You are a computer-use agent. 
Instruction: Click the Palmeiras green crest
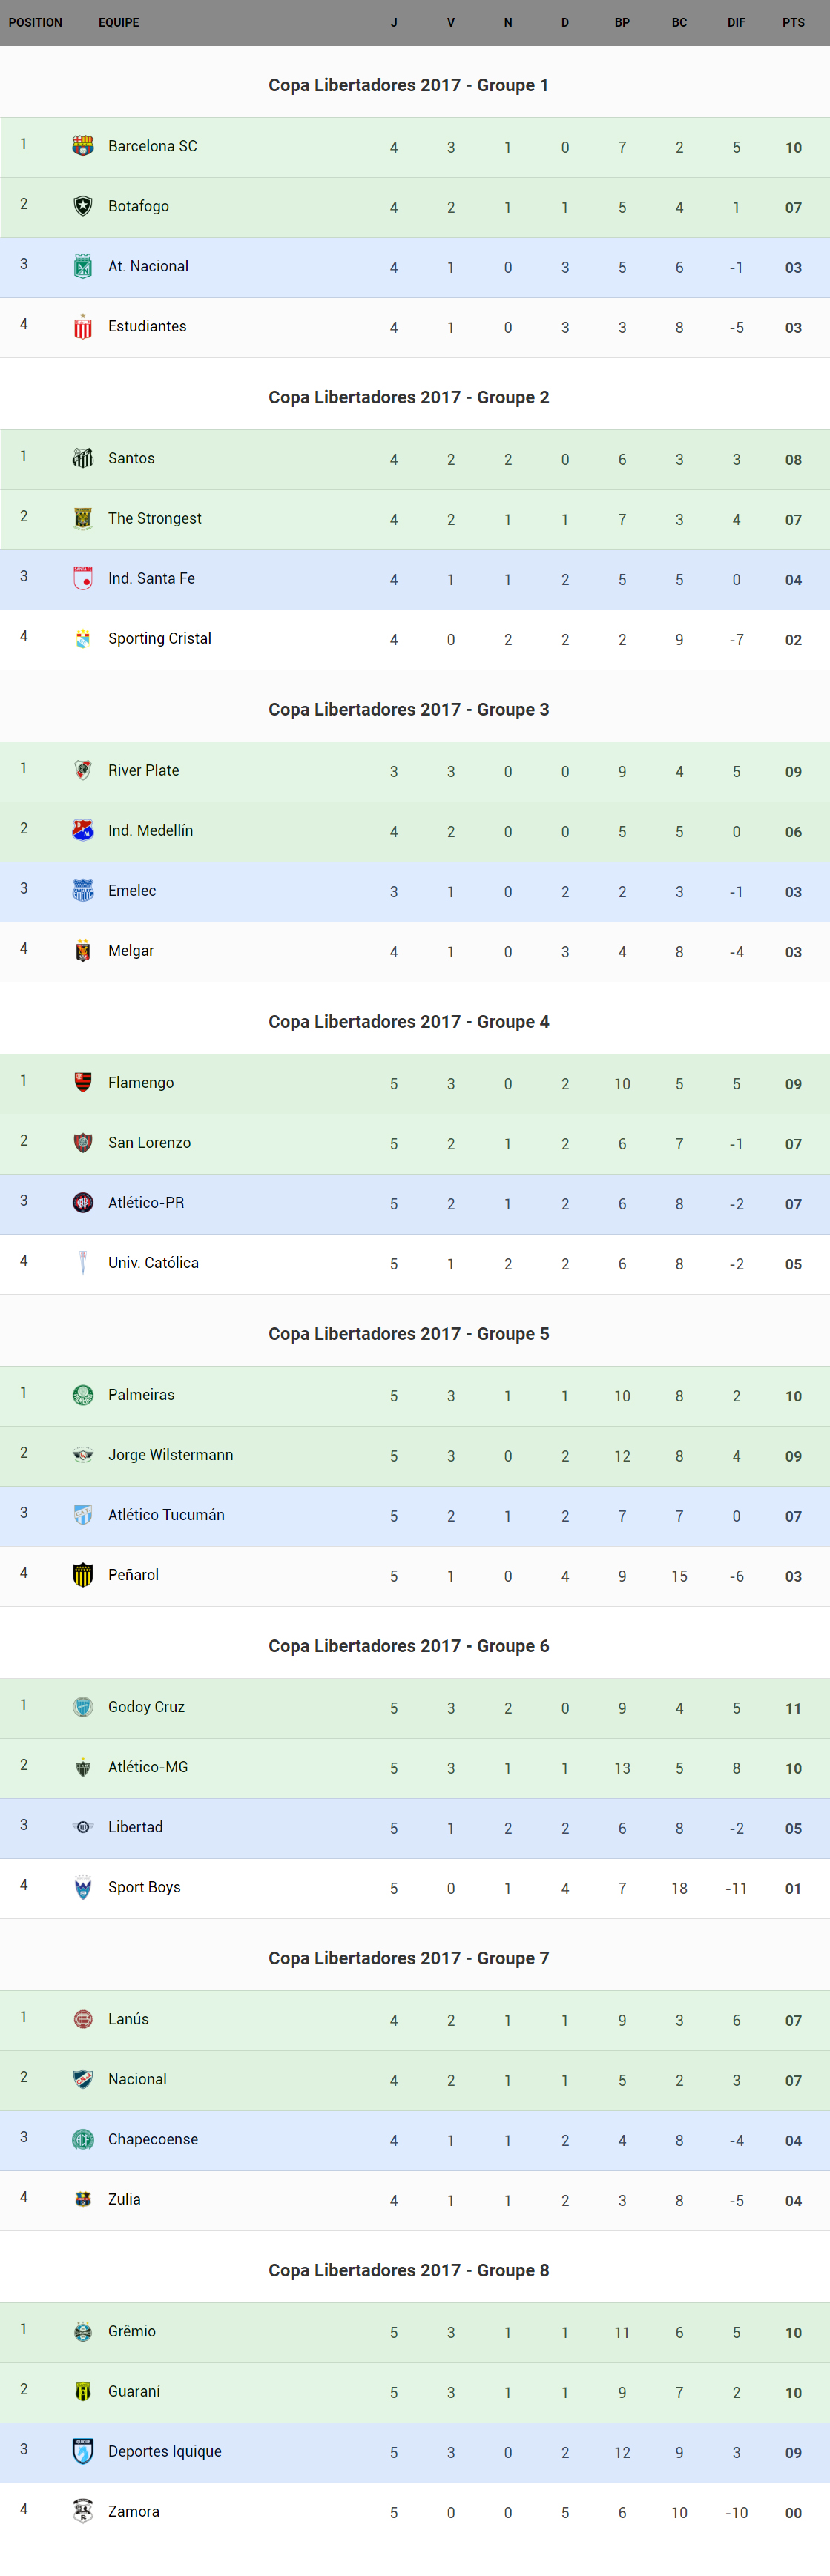click(x=83, y=1394)
